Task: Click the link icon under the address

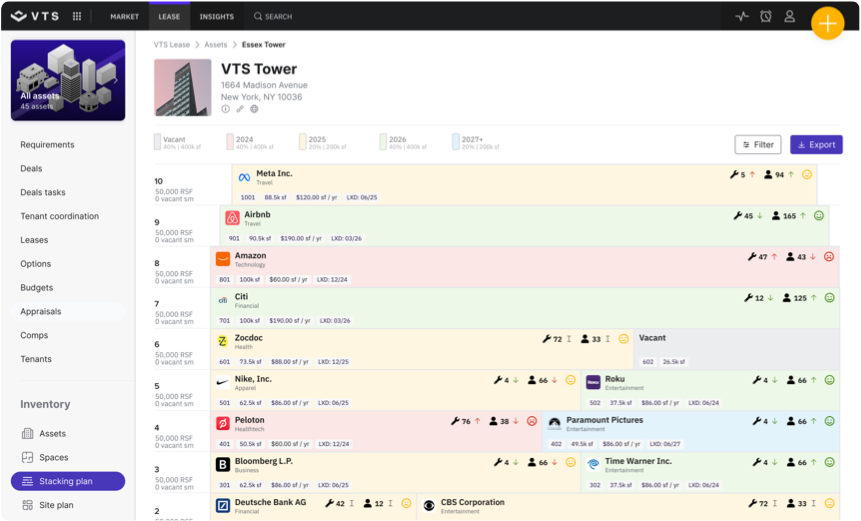Action: pyautogui.click(x=240, y=109)
